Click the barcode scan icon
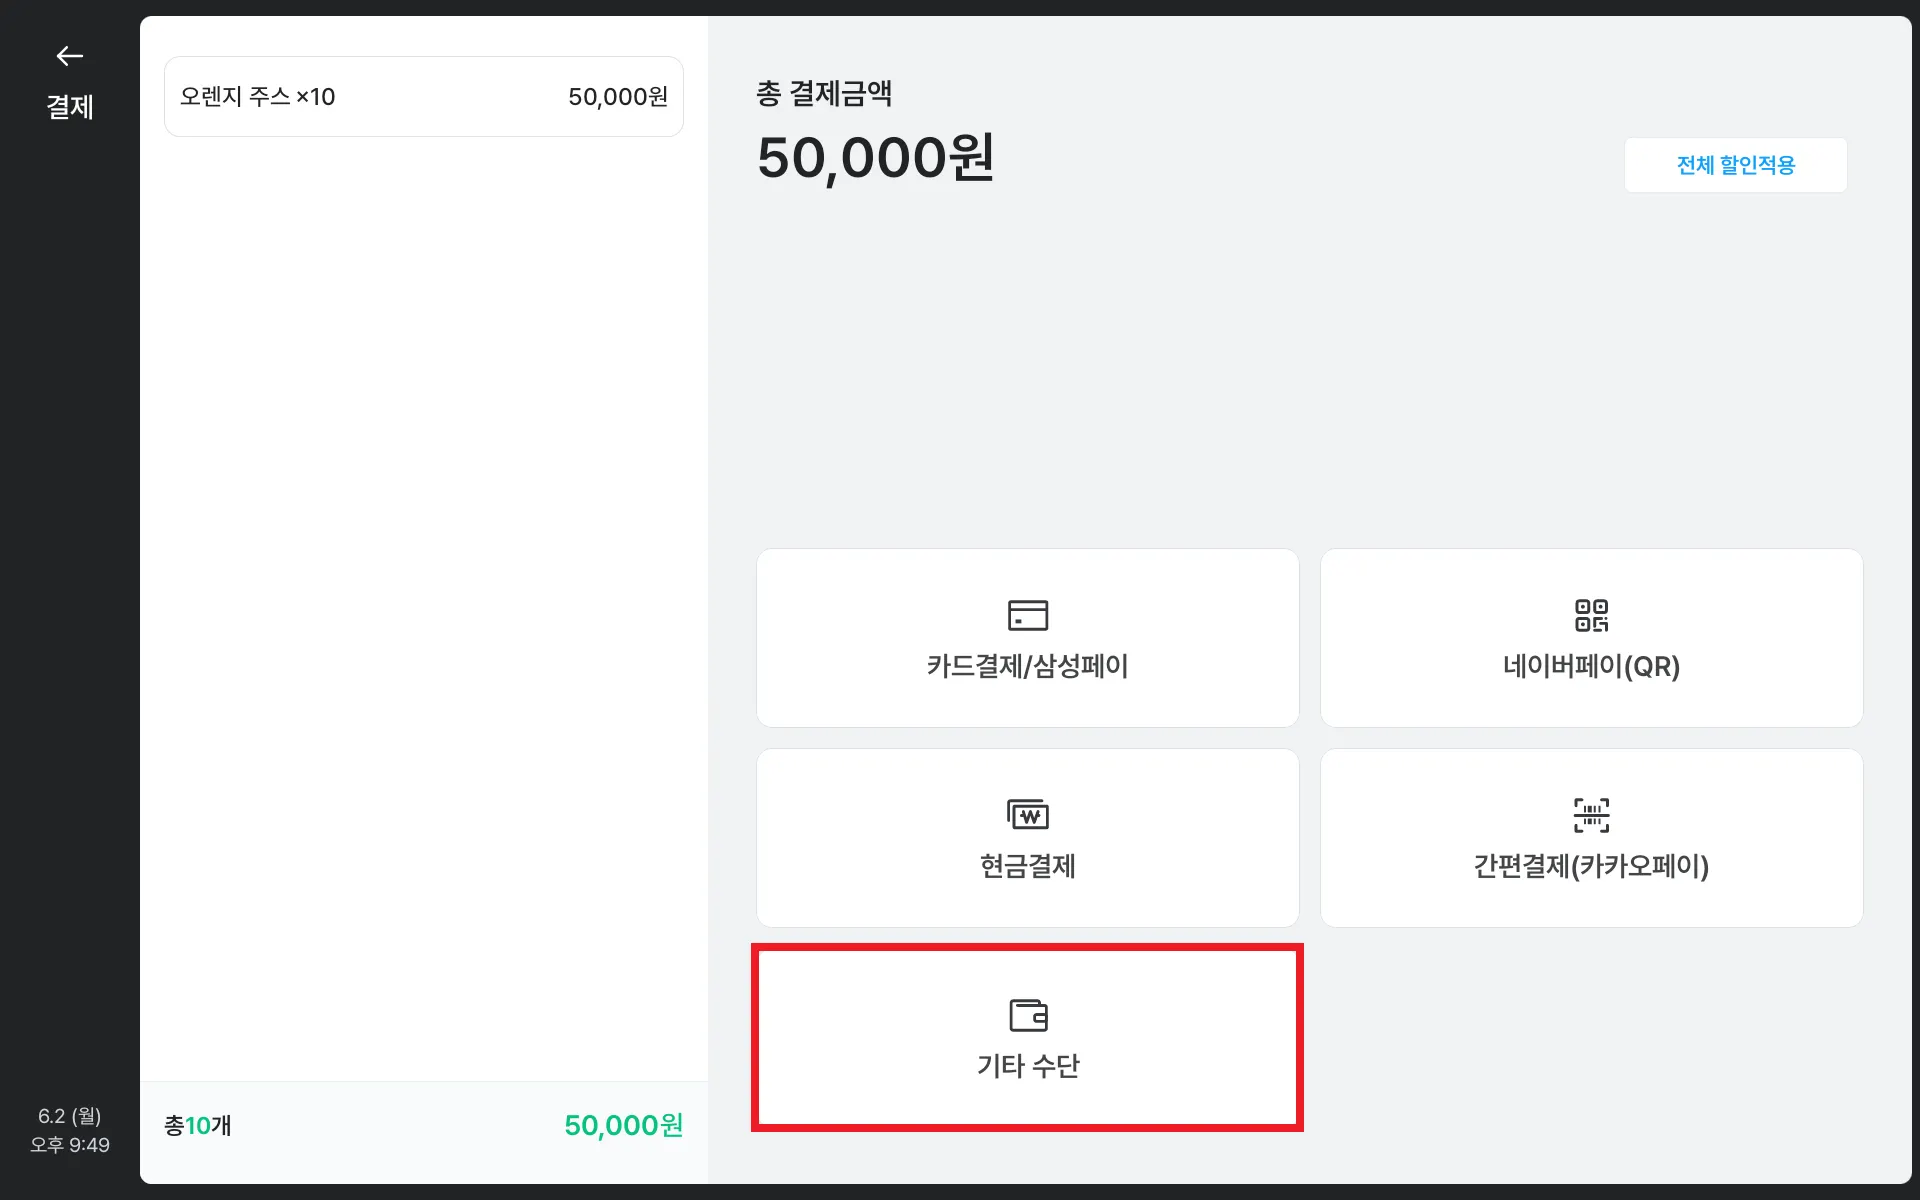The height and width of the screenshot is (1200, 1920). point(1590,814)
